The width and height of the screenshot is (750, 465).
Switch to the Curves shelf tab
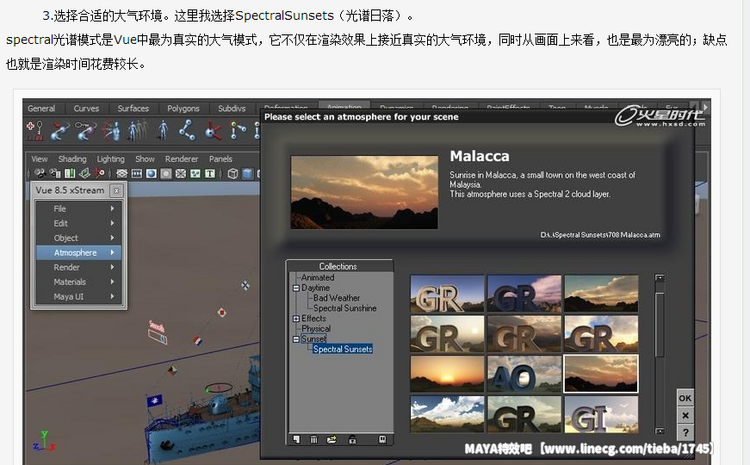(86, 109)
